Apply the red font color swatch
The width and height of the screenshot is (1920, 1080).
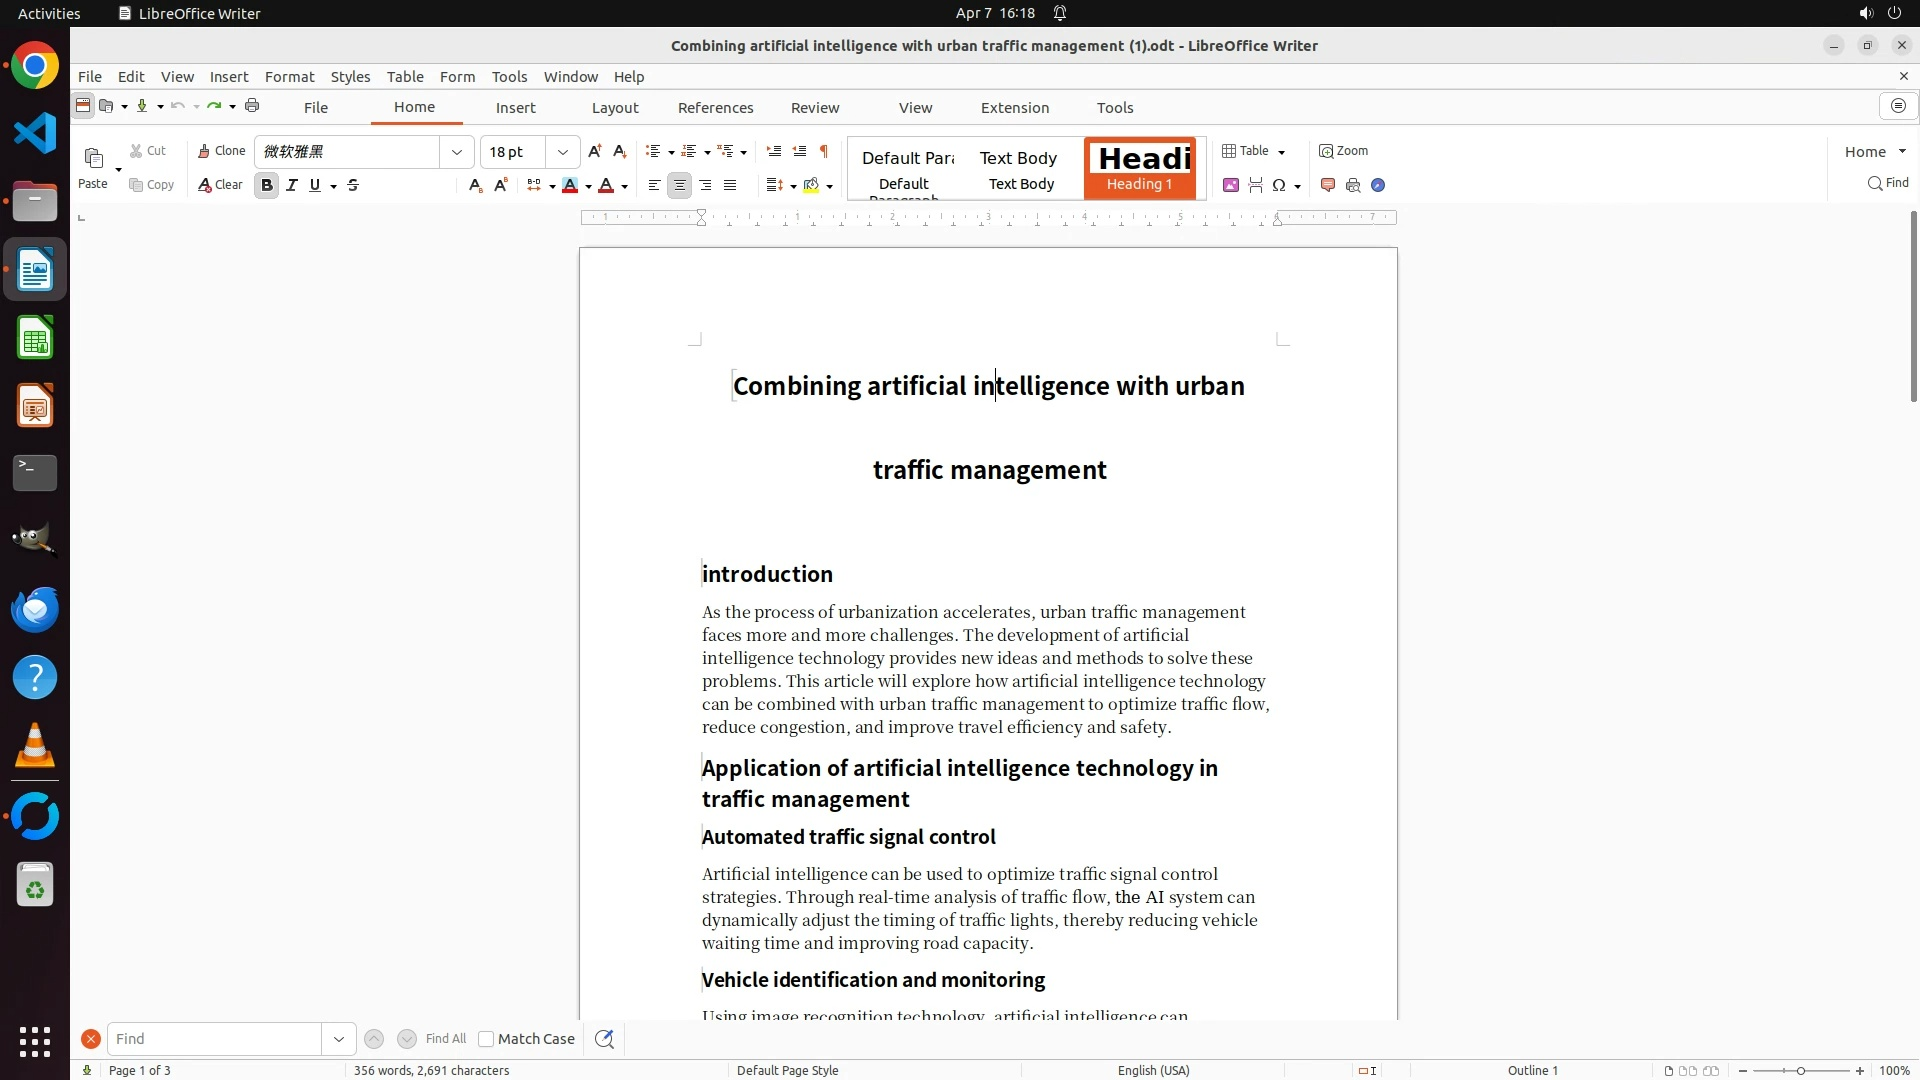[606, 185]
